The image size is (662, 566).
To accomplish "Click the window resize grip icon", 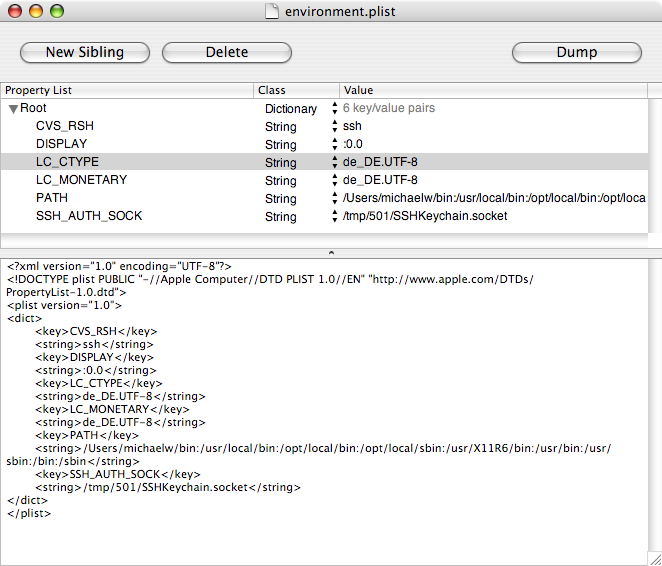I will click(654, 558).
